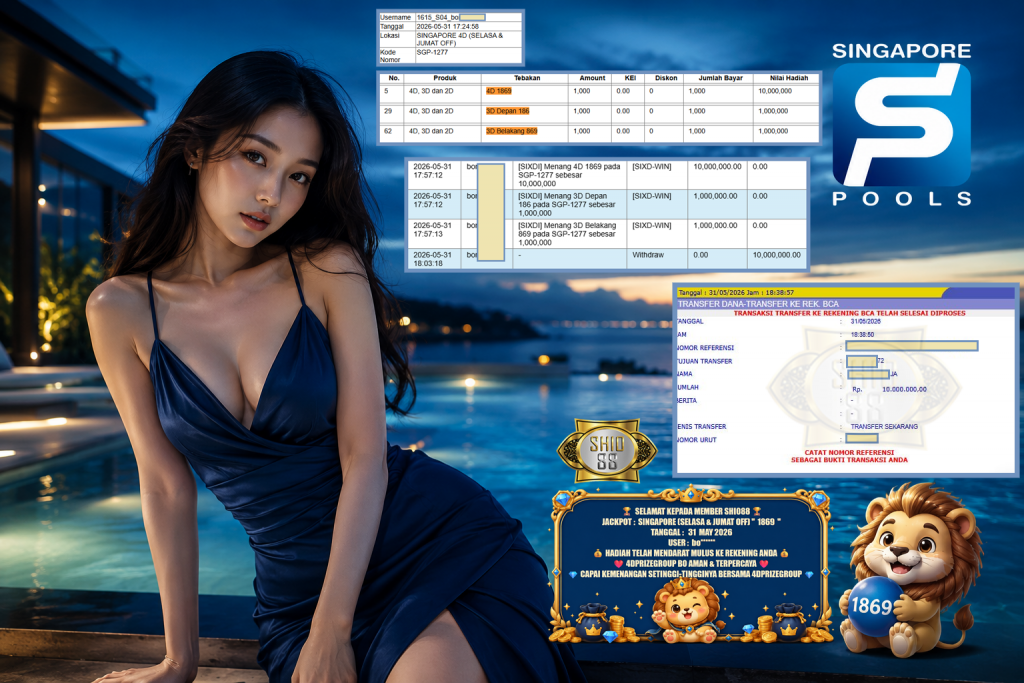1024x683 pixels.
Task: Click the 'TRANSFER SEKARANG' transfer type
Action: [x=884, y=426]
